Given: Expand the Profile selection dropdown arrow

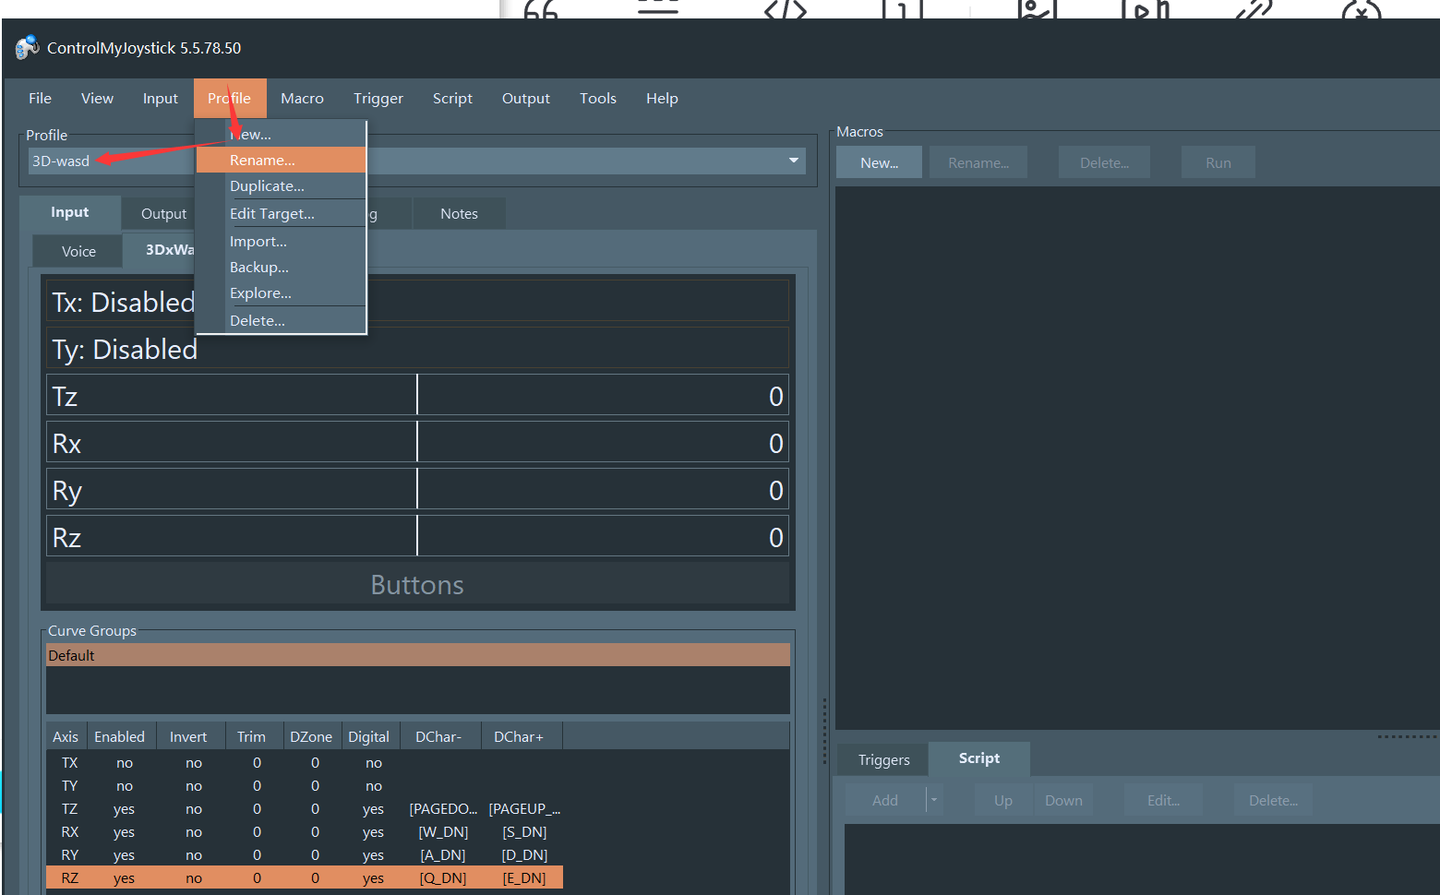Looking at the screenshot, I should pyautogui.click(x=793, y=161).
